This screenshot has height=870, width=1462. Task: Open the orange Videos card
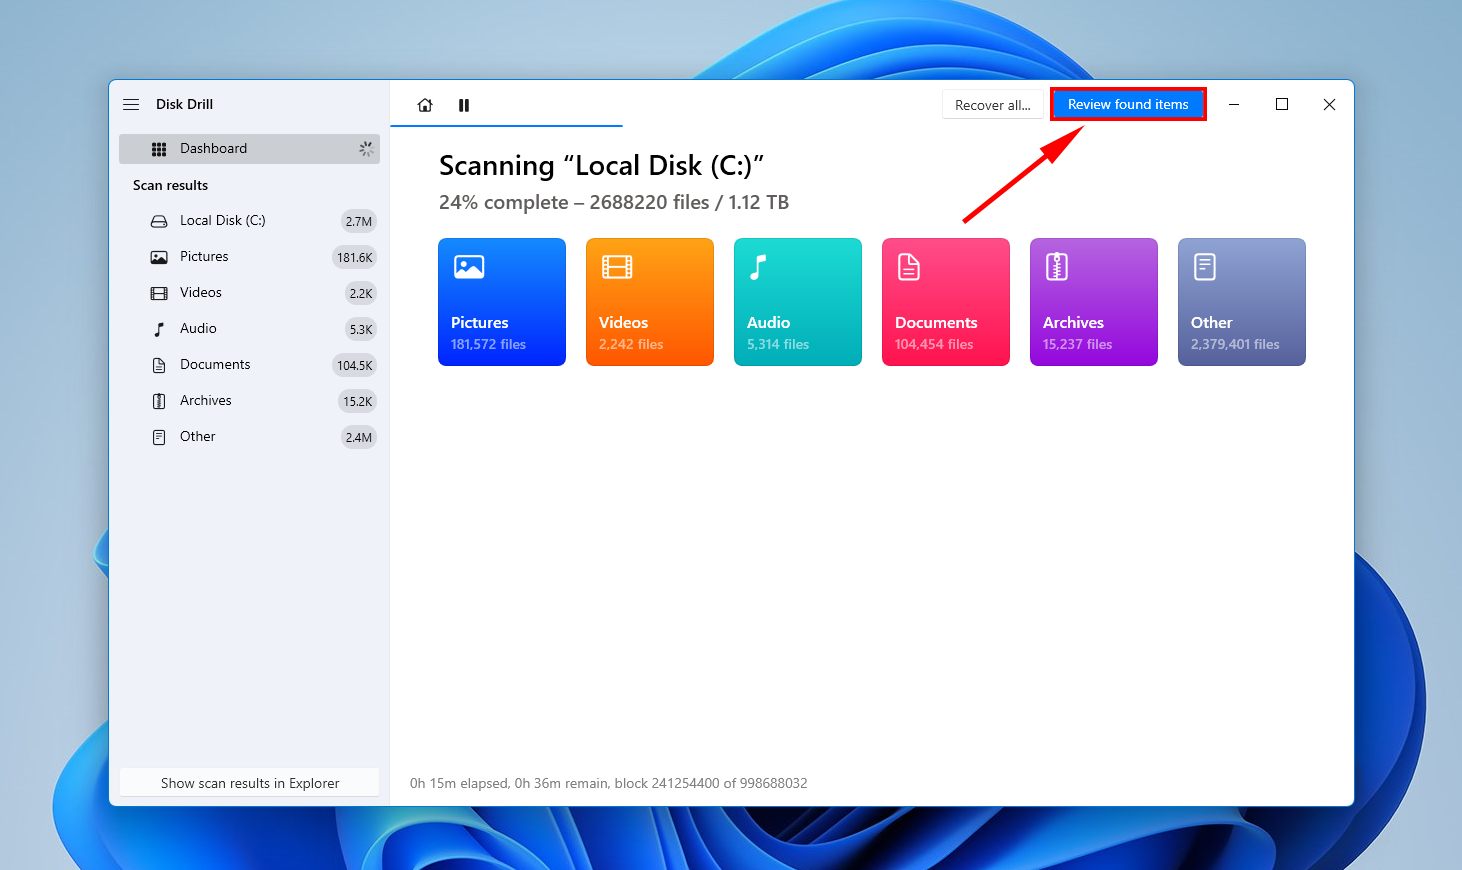650,302
